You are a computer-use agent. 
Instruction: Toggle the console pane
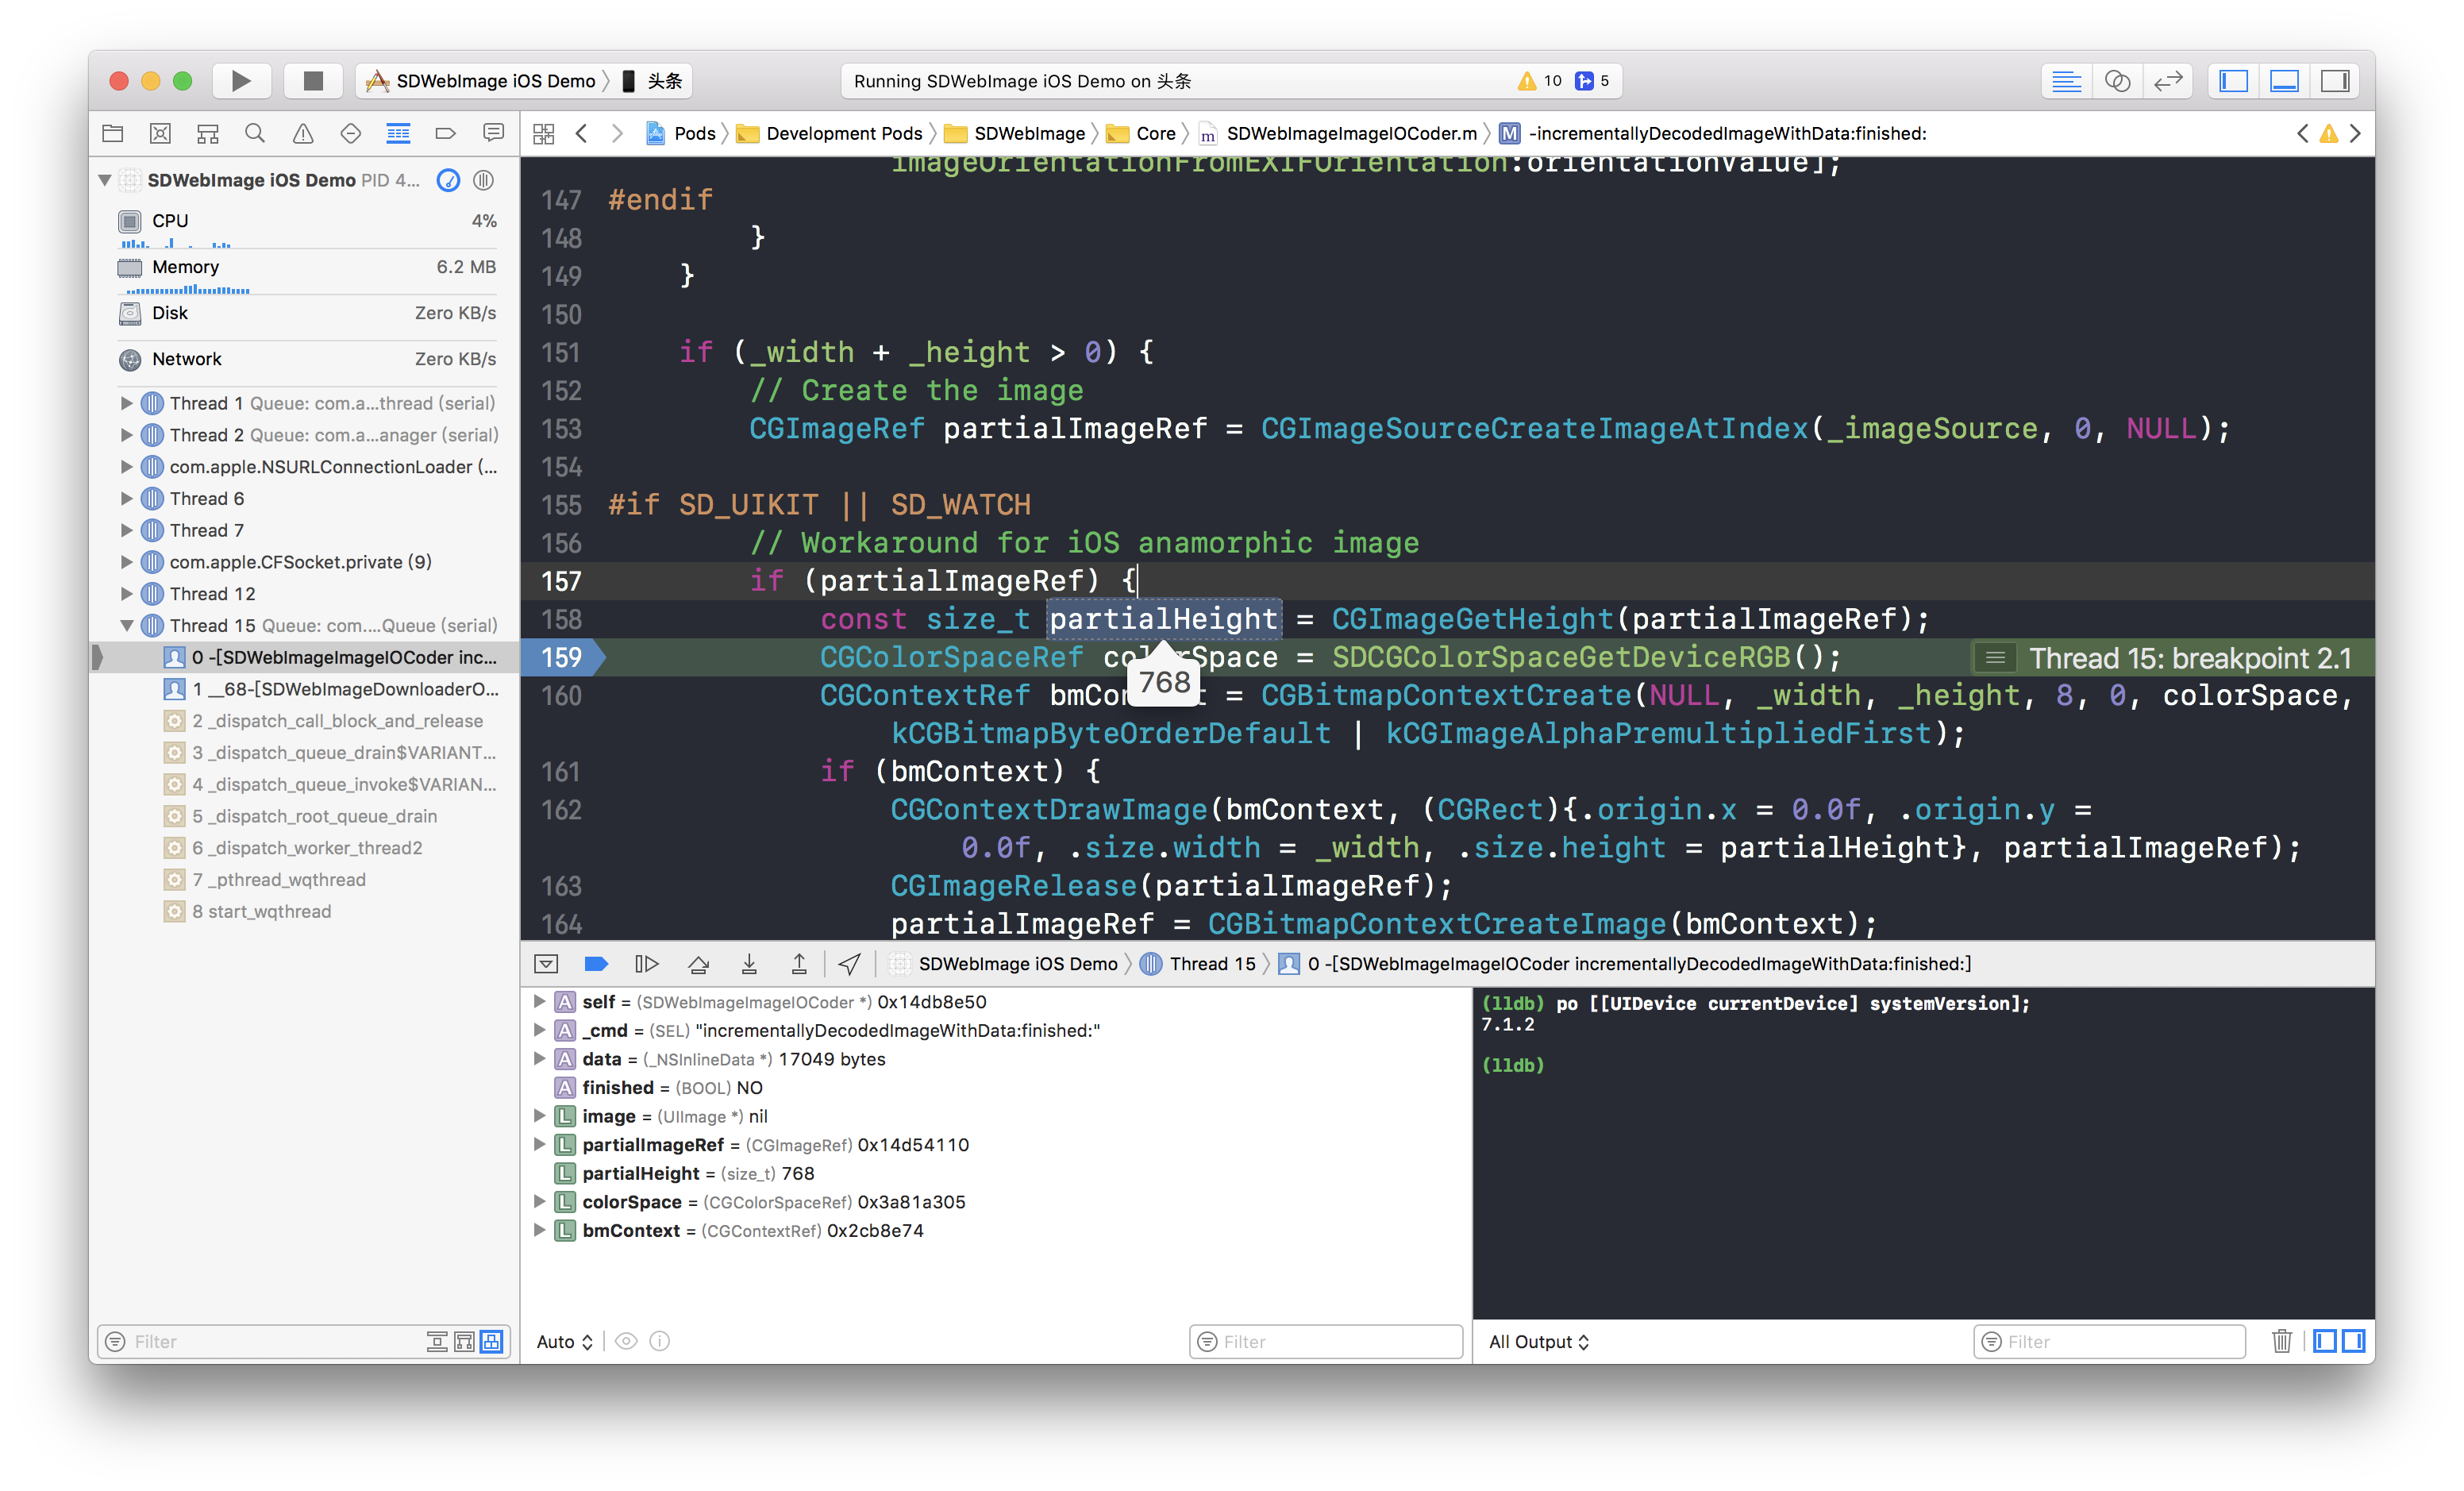[x=2354, y=1342]
